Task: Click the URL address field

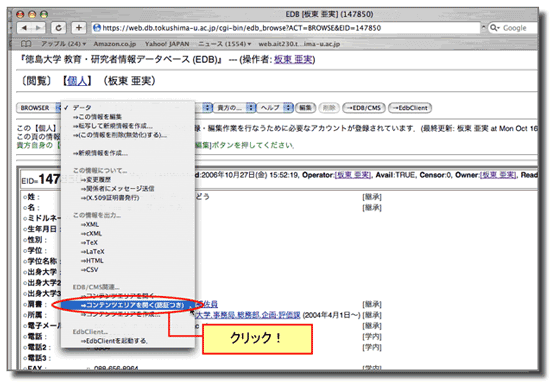Action: coord(286,28)
